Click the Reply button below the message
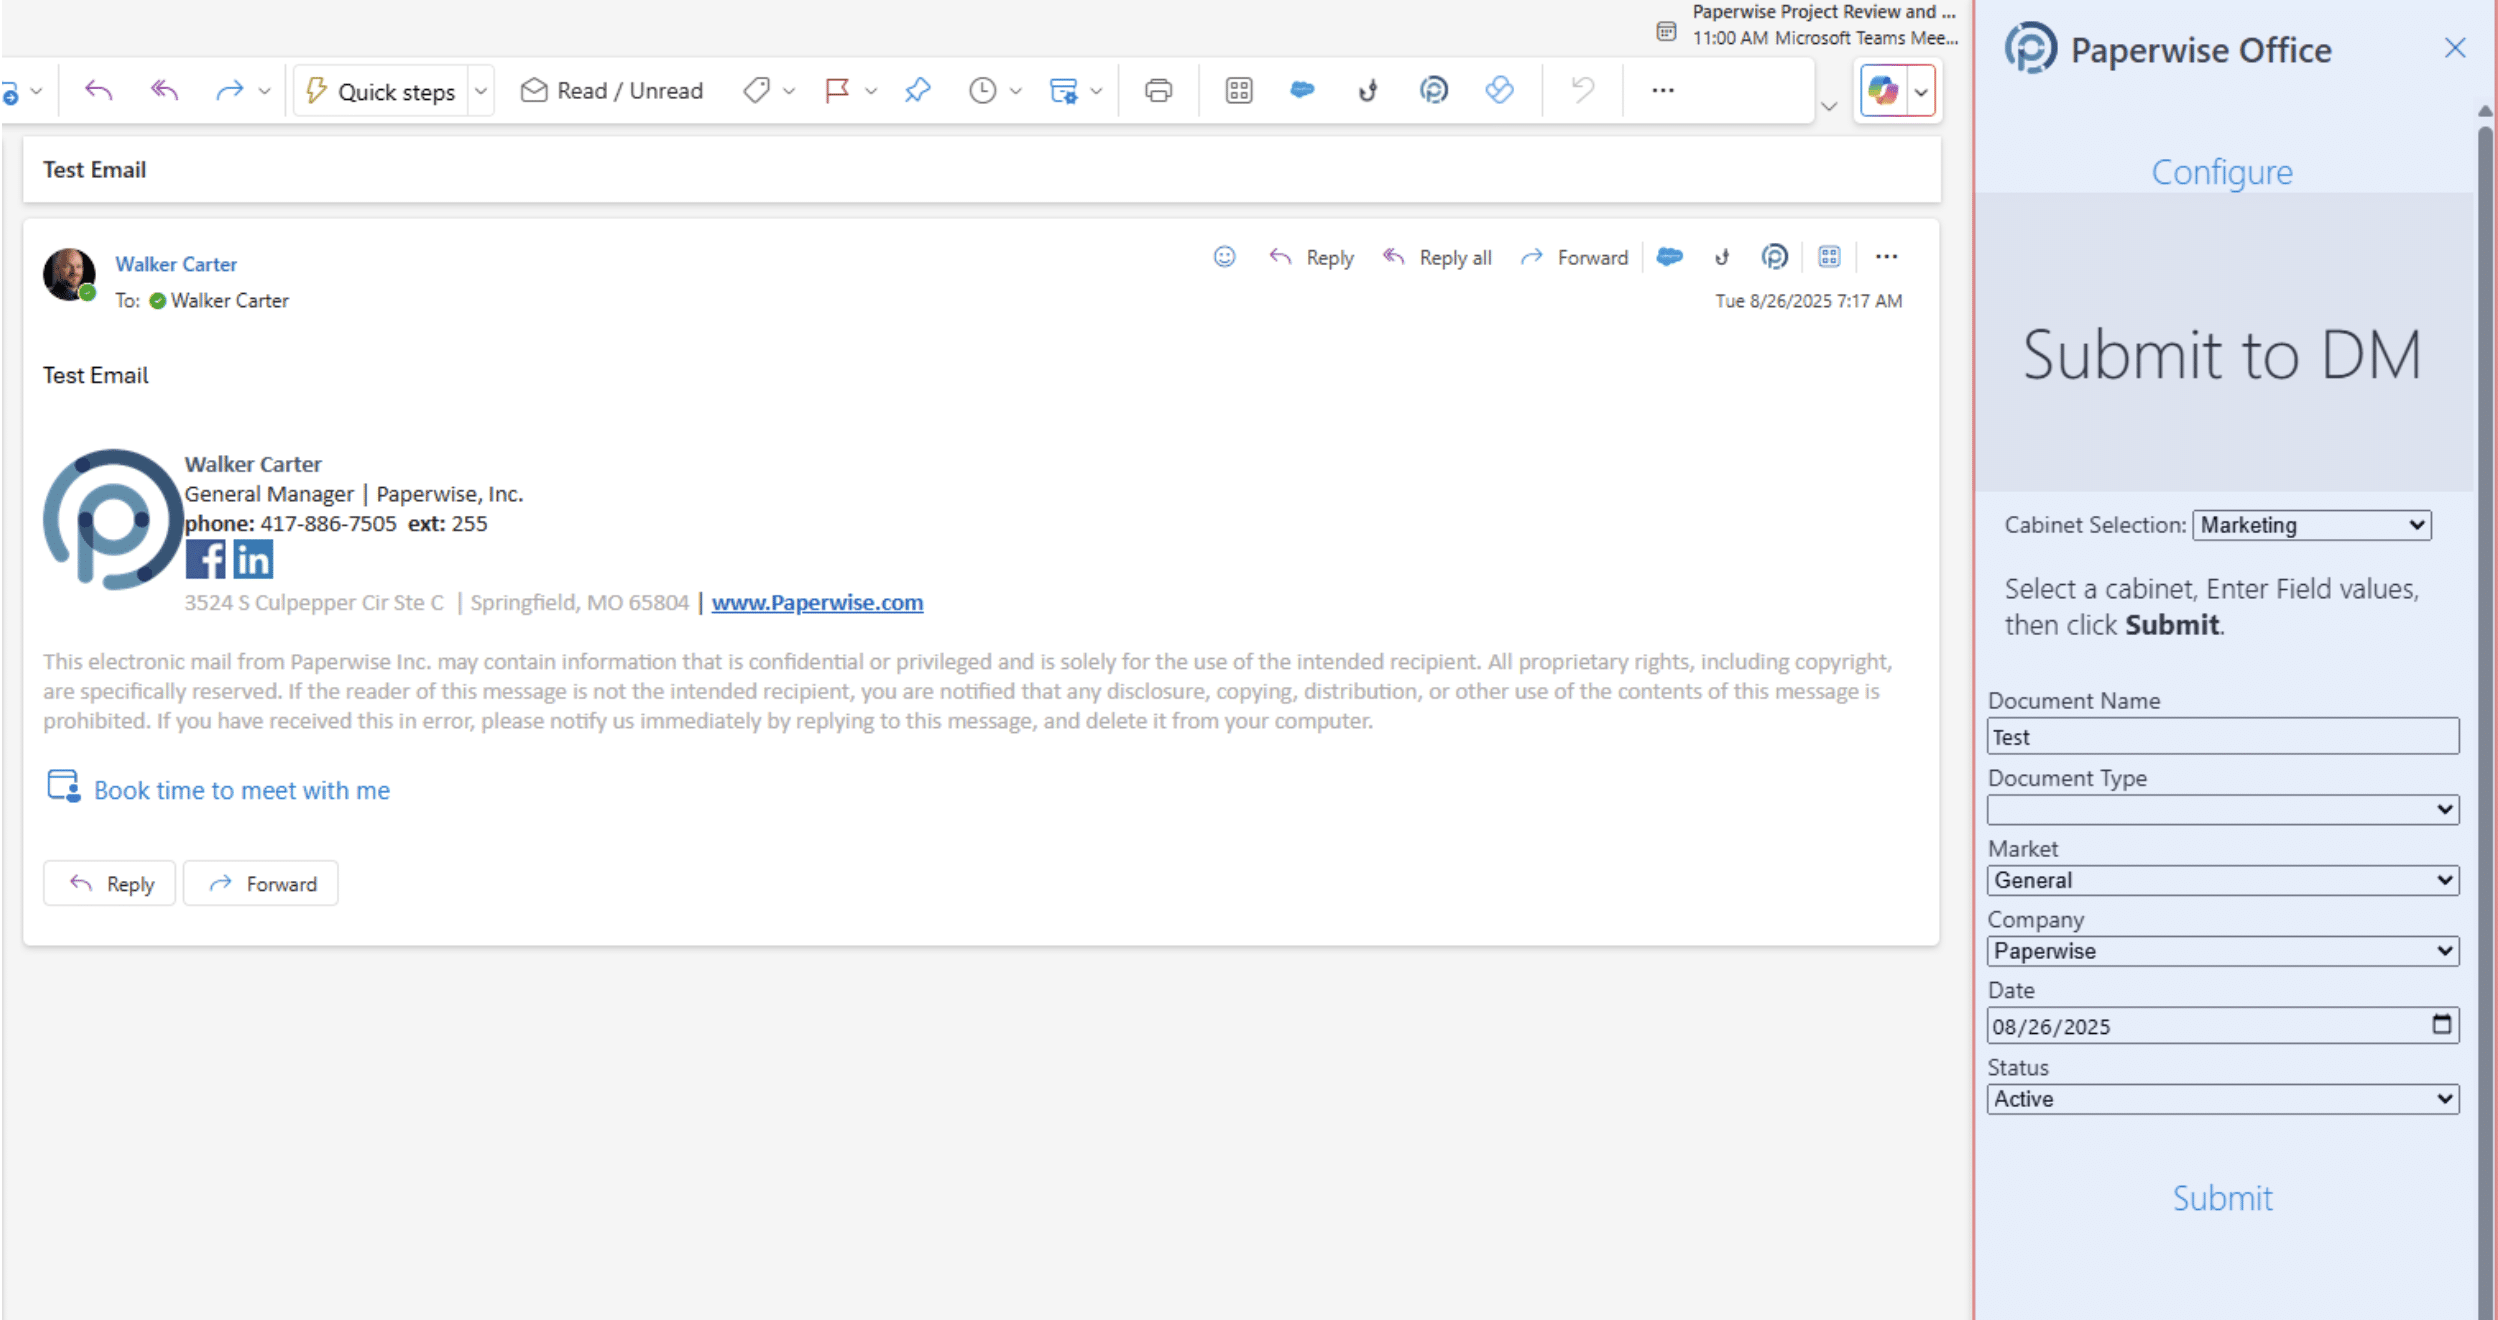2498x1320 pixels. [x=110, y=884]
